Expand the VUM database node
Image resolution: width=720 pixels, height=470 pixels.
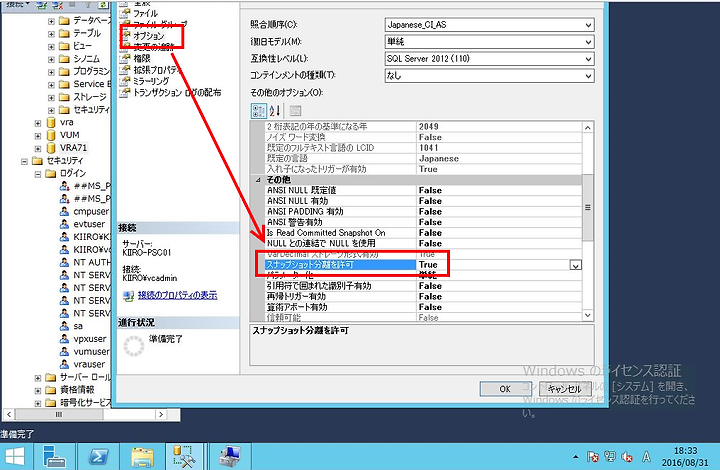click(38, 136)
